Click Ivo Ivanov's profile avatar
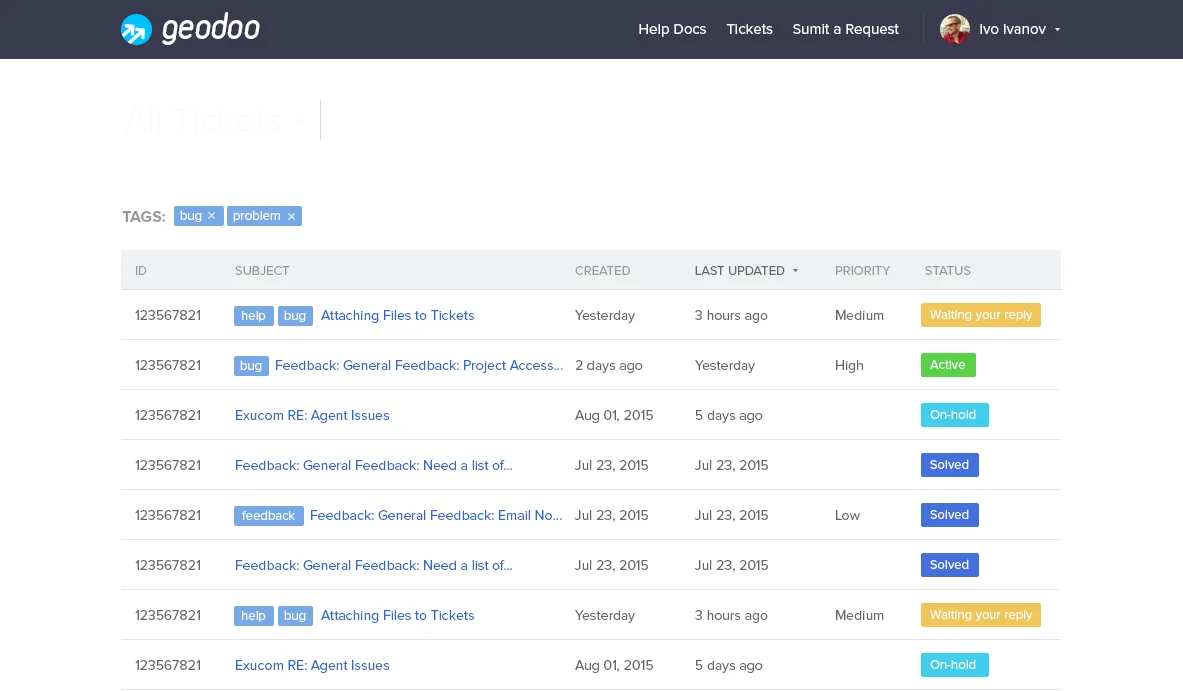The height and width of the screenshot is (691, 1183). click(x=954, y=29)
